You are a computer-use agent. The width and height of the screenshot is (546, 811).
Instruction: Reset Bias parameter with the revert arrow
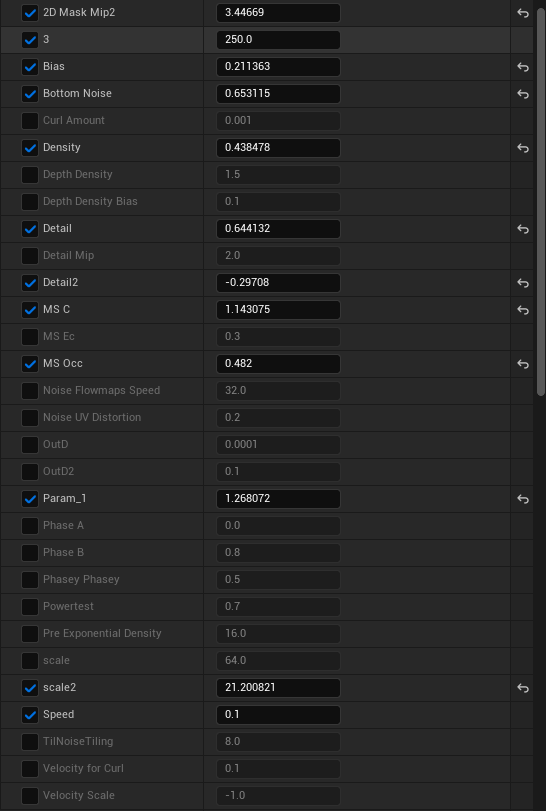pos(523,67)
